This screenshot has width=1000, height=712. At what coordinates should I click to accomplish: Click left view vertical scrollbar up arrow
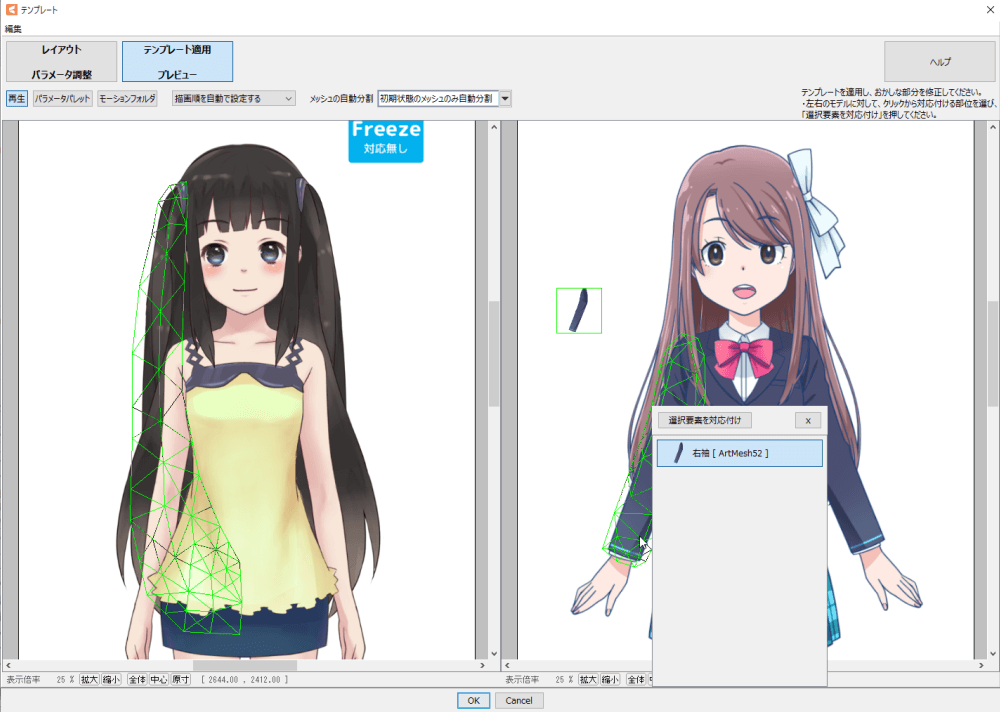click(x=494, y=127)
